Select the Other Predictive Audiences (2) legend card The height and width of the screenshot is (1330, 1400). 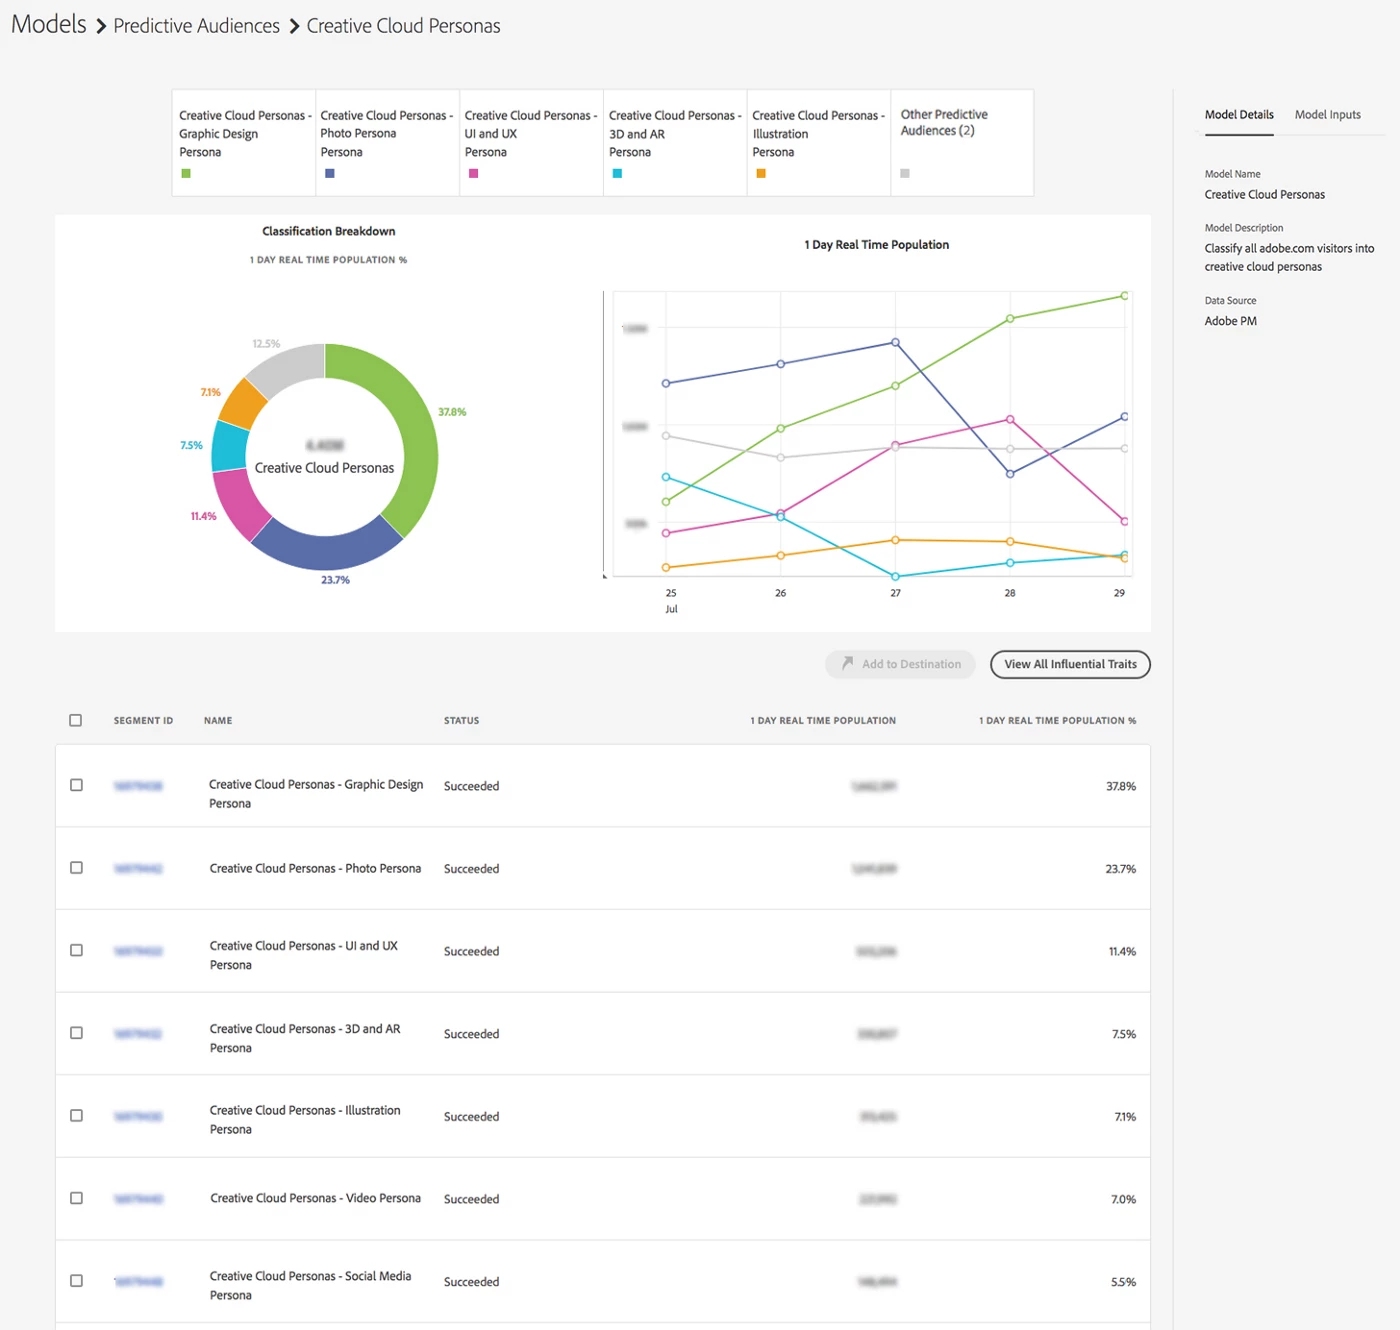961,143
